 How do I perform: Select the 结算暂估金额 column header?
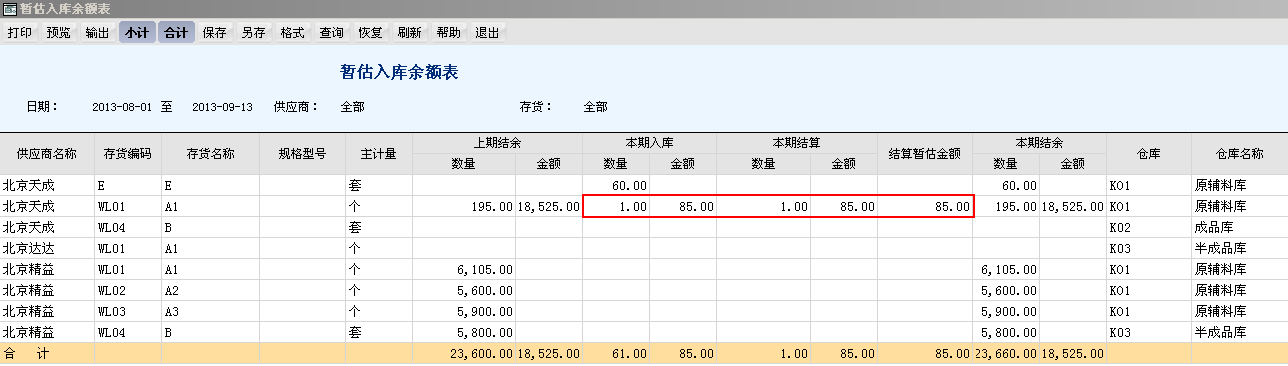[925, 154]
